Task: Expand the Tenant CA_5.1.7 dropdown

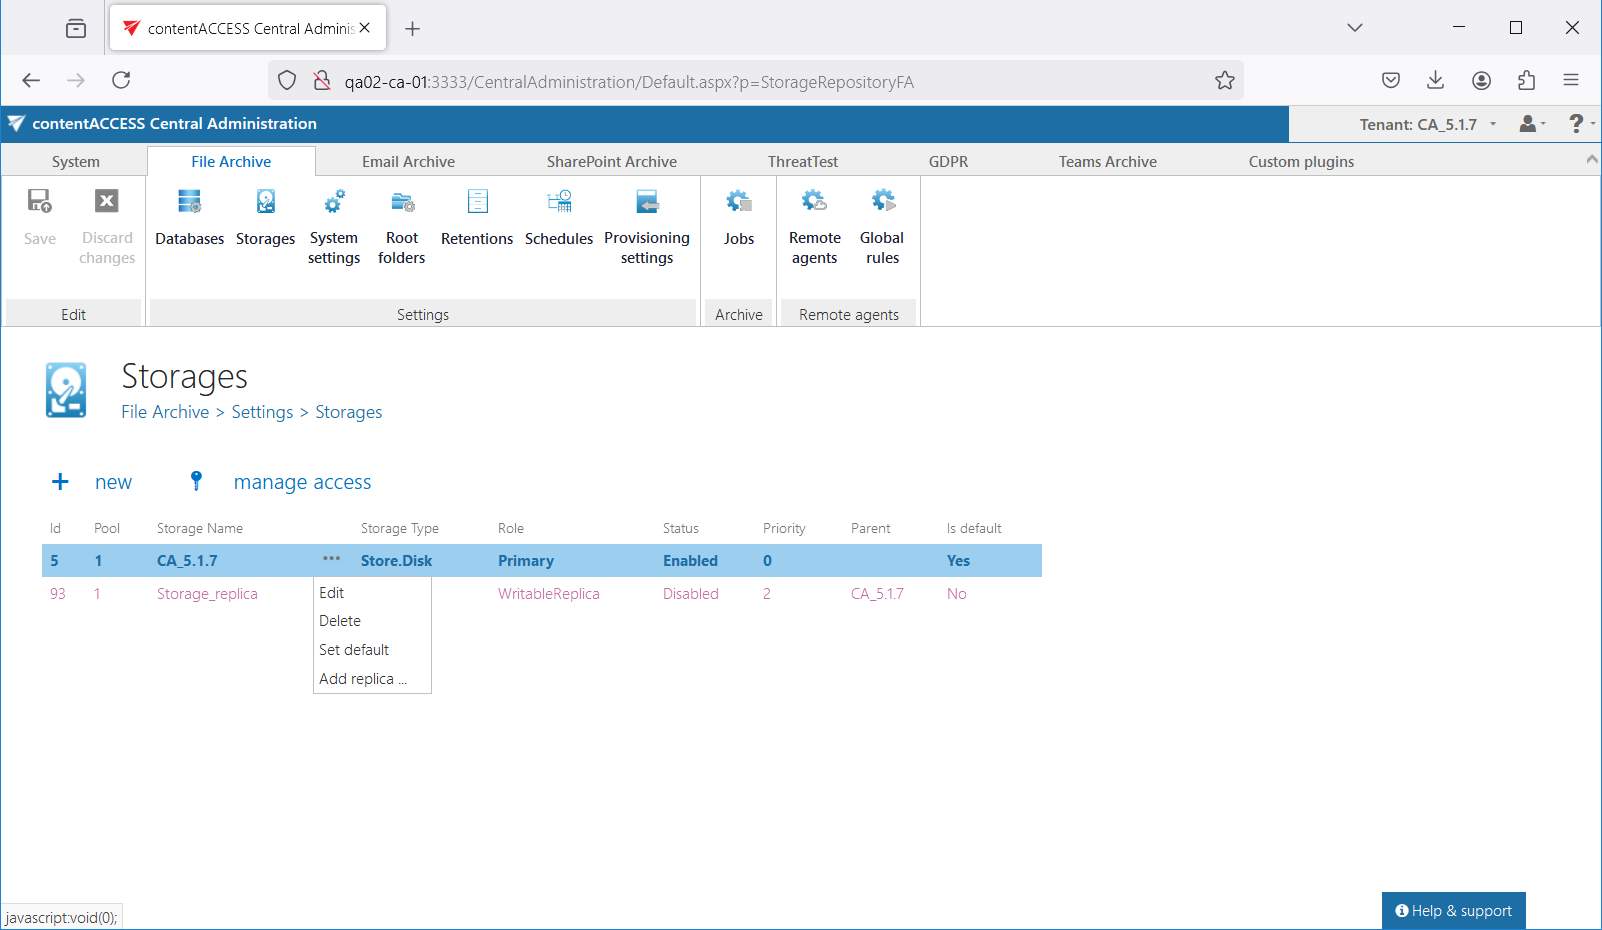Action: [1427, 124]
